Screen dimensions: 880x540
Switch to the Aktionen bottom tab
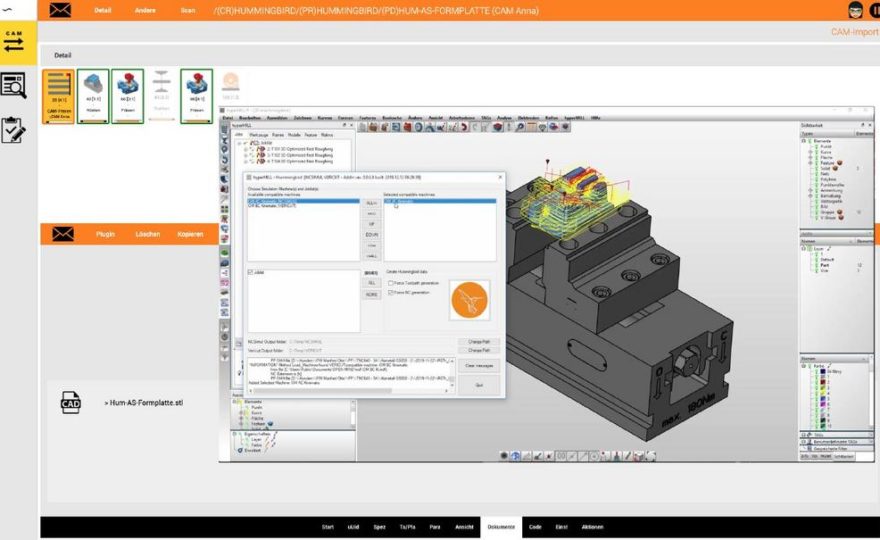(593, 527)
